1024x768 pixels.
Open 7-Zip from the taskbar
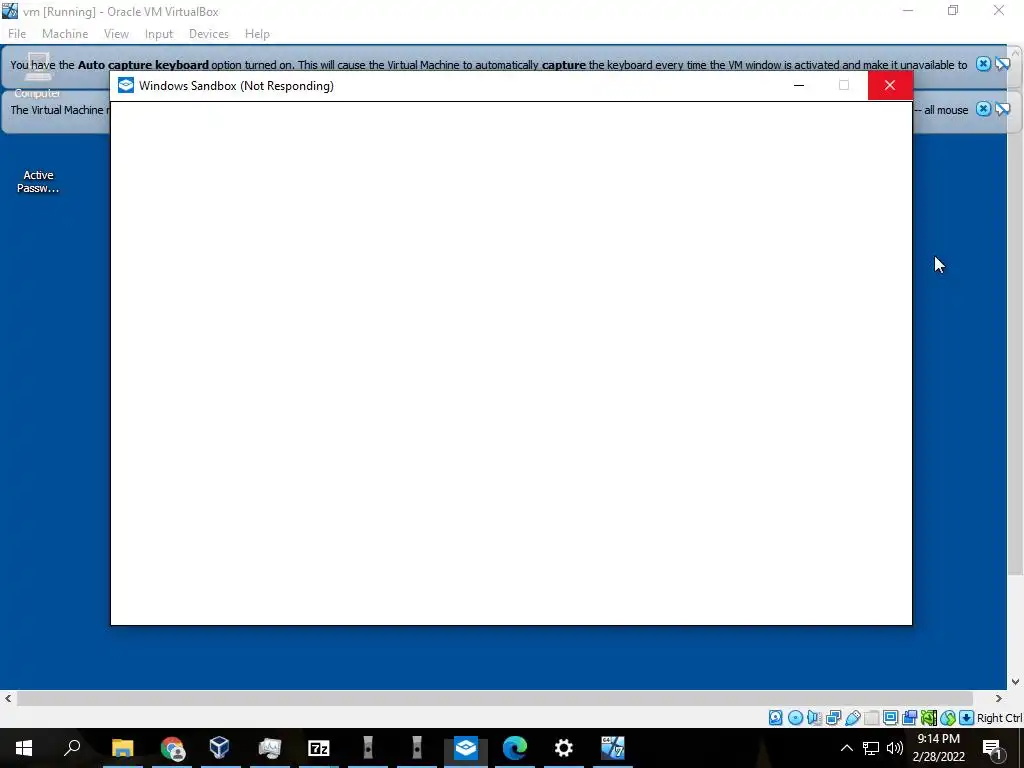(319, 748)
